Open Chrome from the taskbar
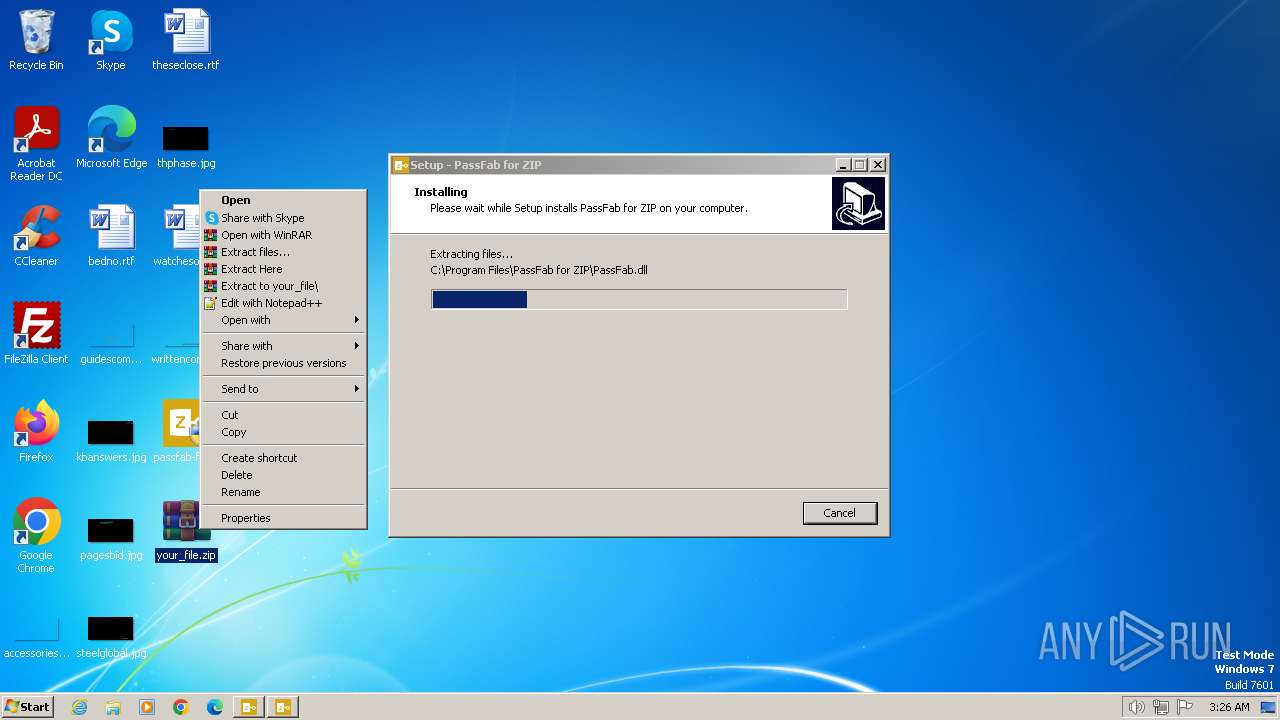The image size is (1280, 720). 181,707
